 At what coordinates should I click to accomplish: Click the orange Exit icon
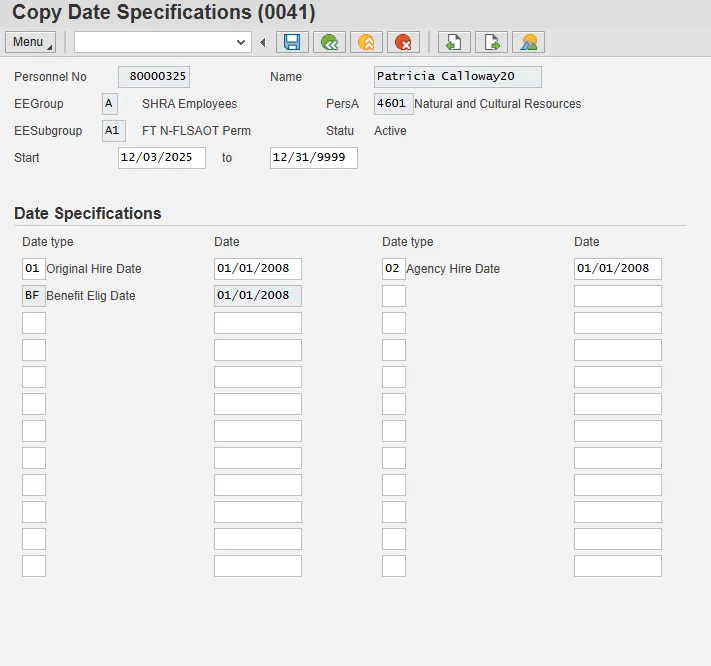(x=366, y=42)
